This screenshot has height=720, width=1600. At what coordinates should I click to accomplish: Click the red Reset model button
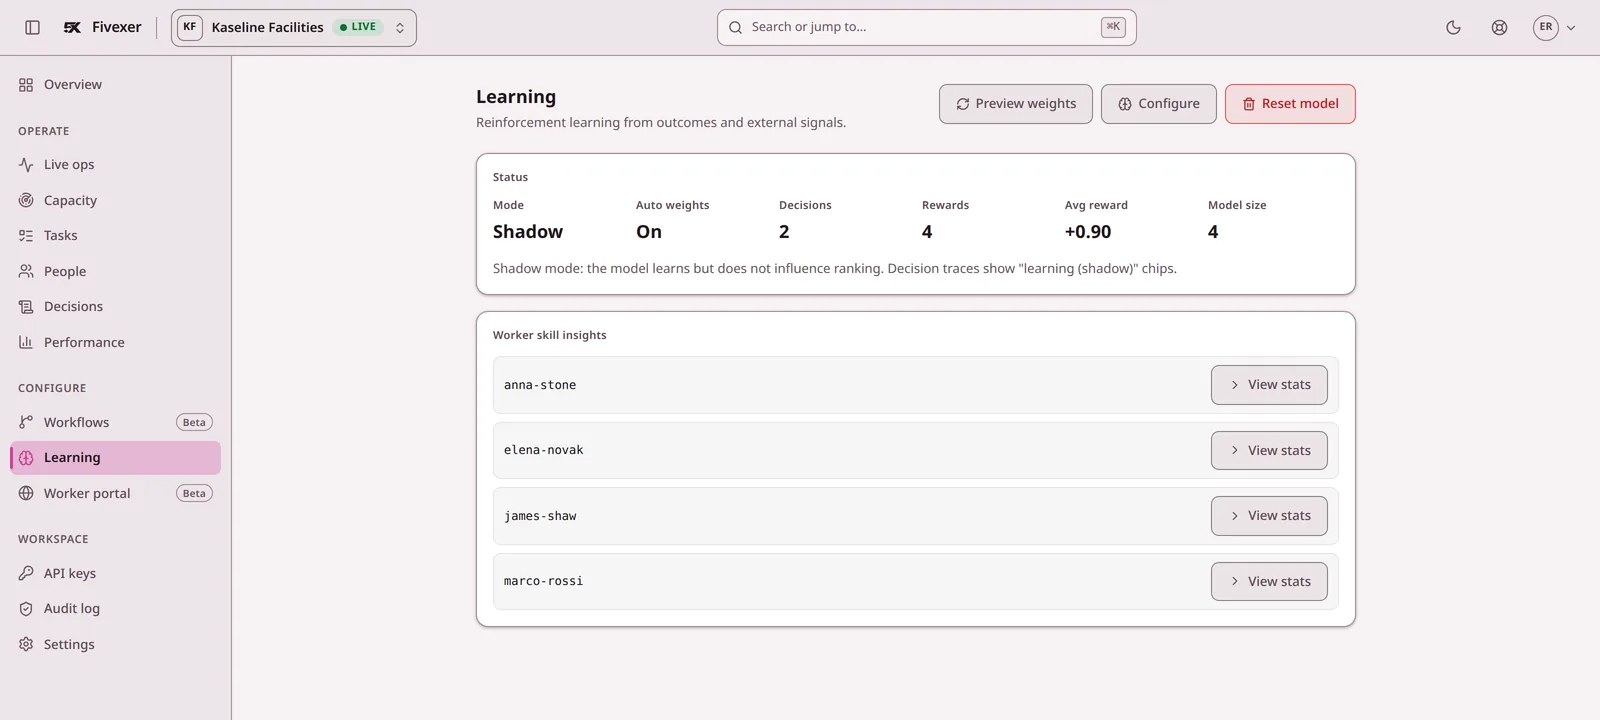coord(1290,104)
